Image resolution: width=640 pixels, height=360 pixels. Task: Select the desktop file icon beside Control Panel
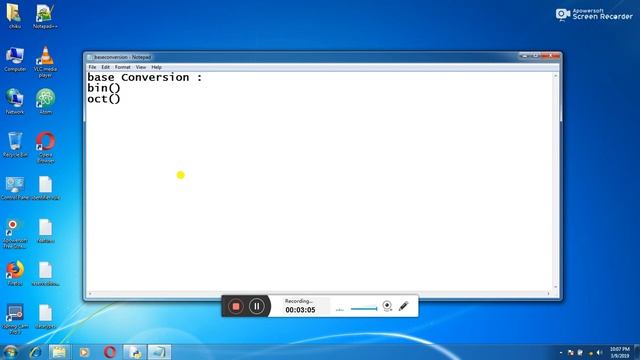coord(45,188)
